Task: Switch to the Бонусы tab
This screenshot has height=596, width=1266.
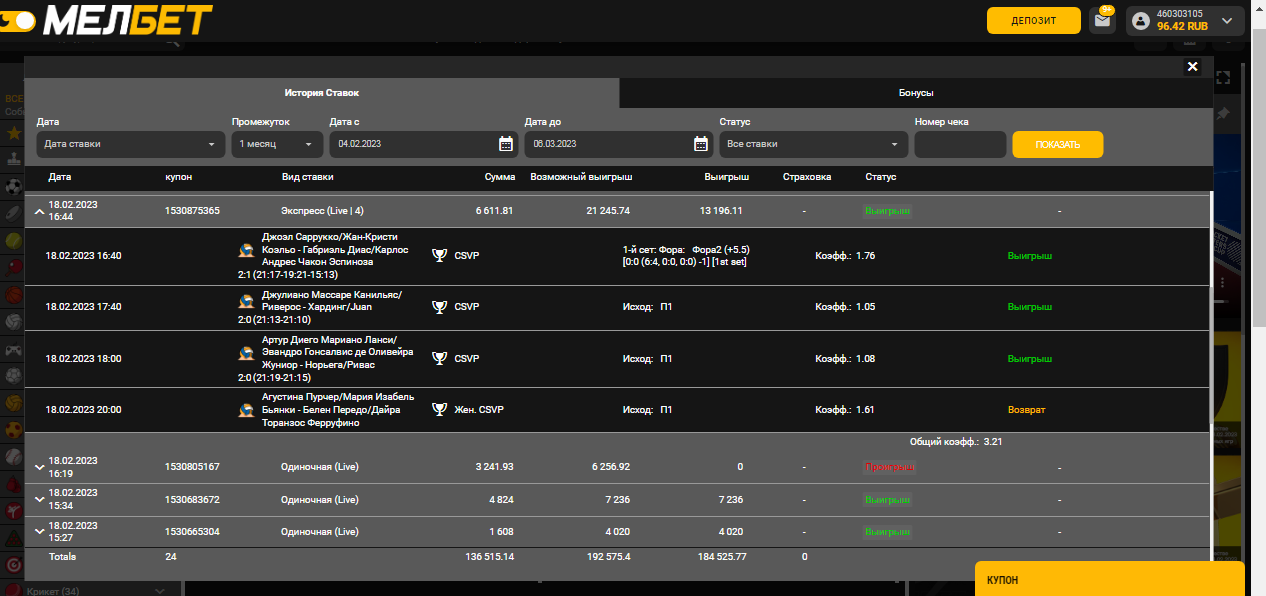Action: point(915,93)
